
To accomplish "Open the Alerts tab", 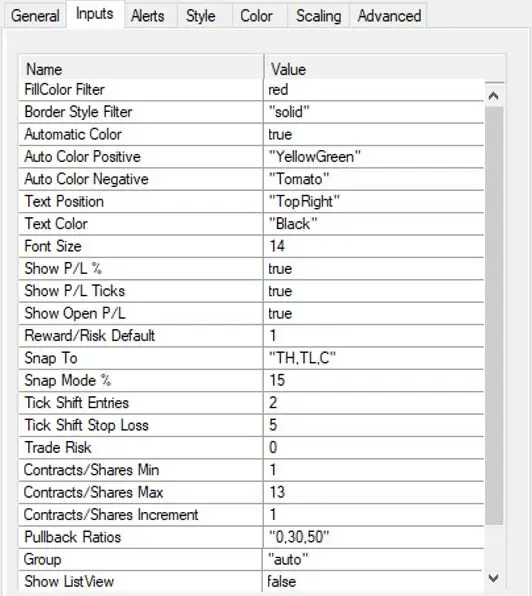I will click(148, 16).
